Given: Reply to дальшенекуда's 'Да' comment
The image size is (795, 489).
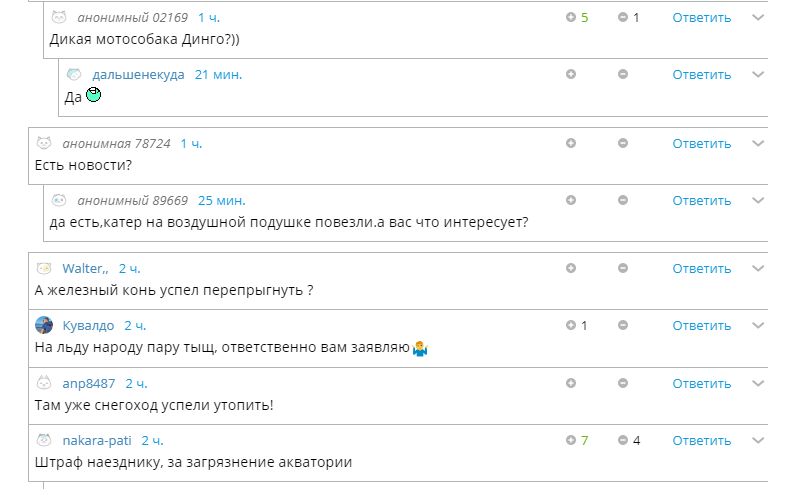Looking at the screenshot, I should [702, 75].
